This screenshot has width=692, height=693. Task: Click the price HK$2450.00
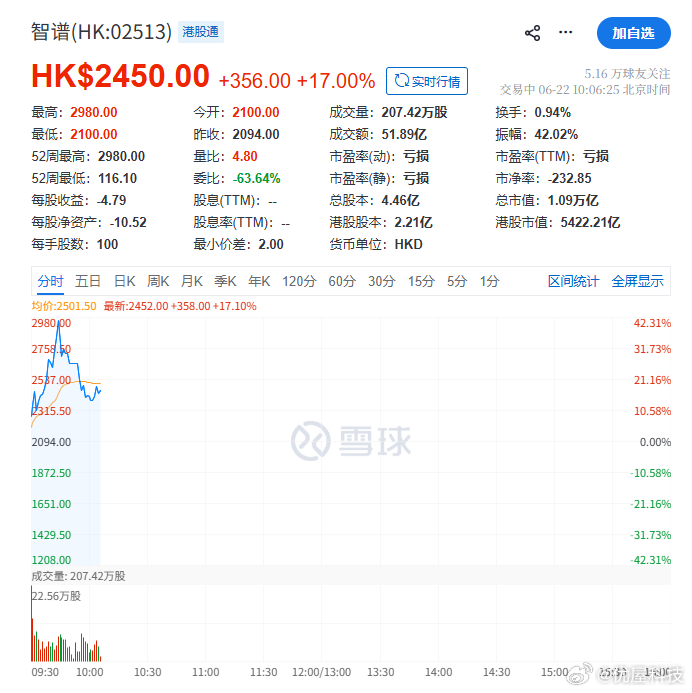click(x=120, y=76)
